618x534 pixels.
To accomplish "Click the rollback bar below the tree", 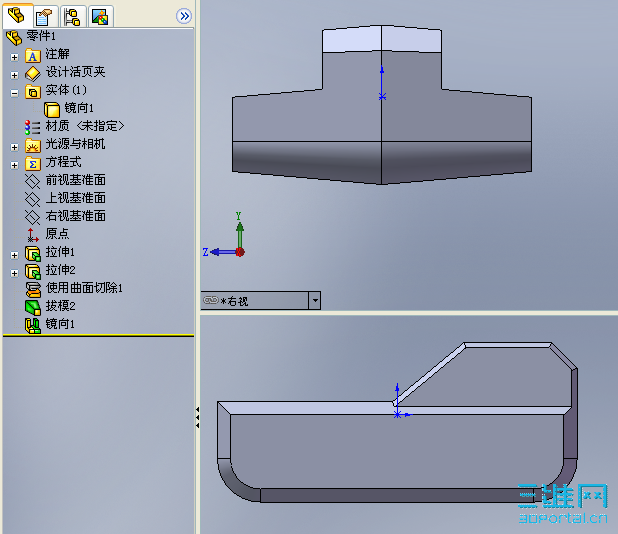I will click(99, 335).
